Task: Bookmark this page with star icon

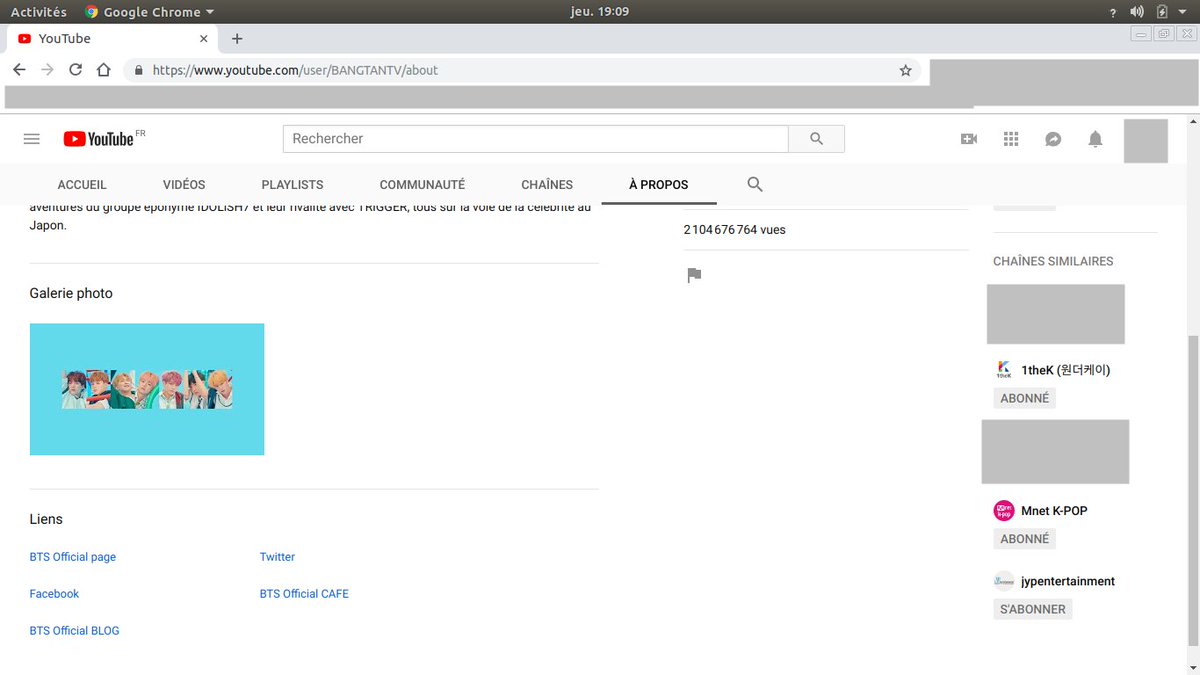Action: tap(905, 71)
